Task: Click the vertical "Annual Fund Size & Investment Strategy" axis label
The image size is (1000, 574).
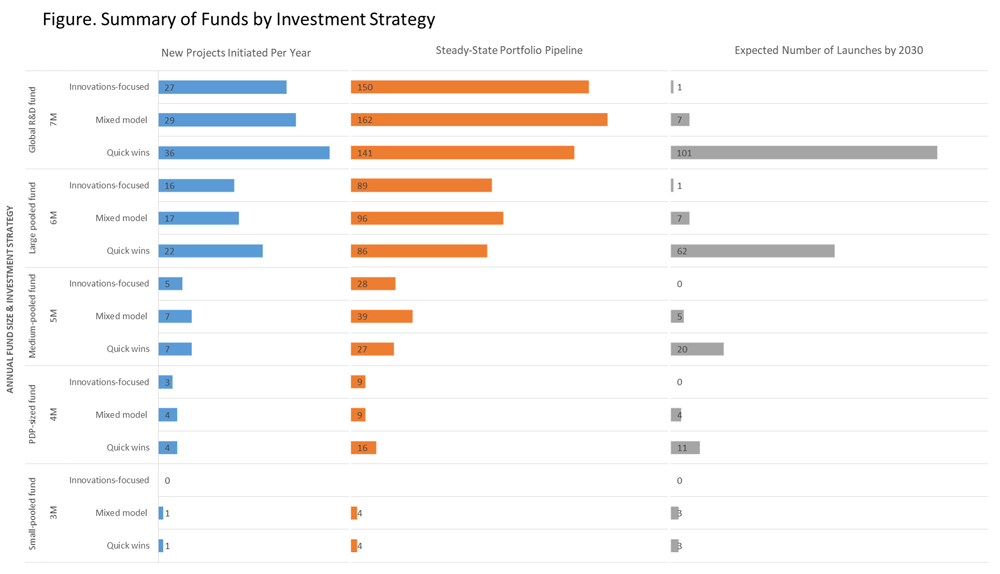Action: coord(11,299)
